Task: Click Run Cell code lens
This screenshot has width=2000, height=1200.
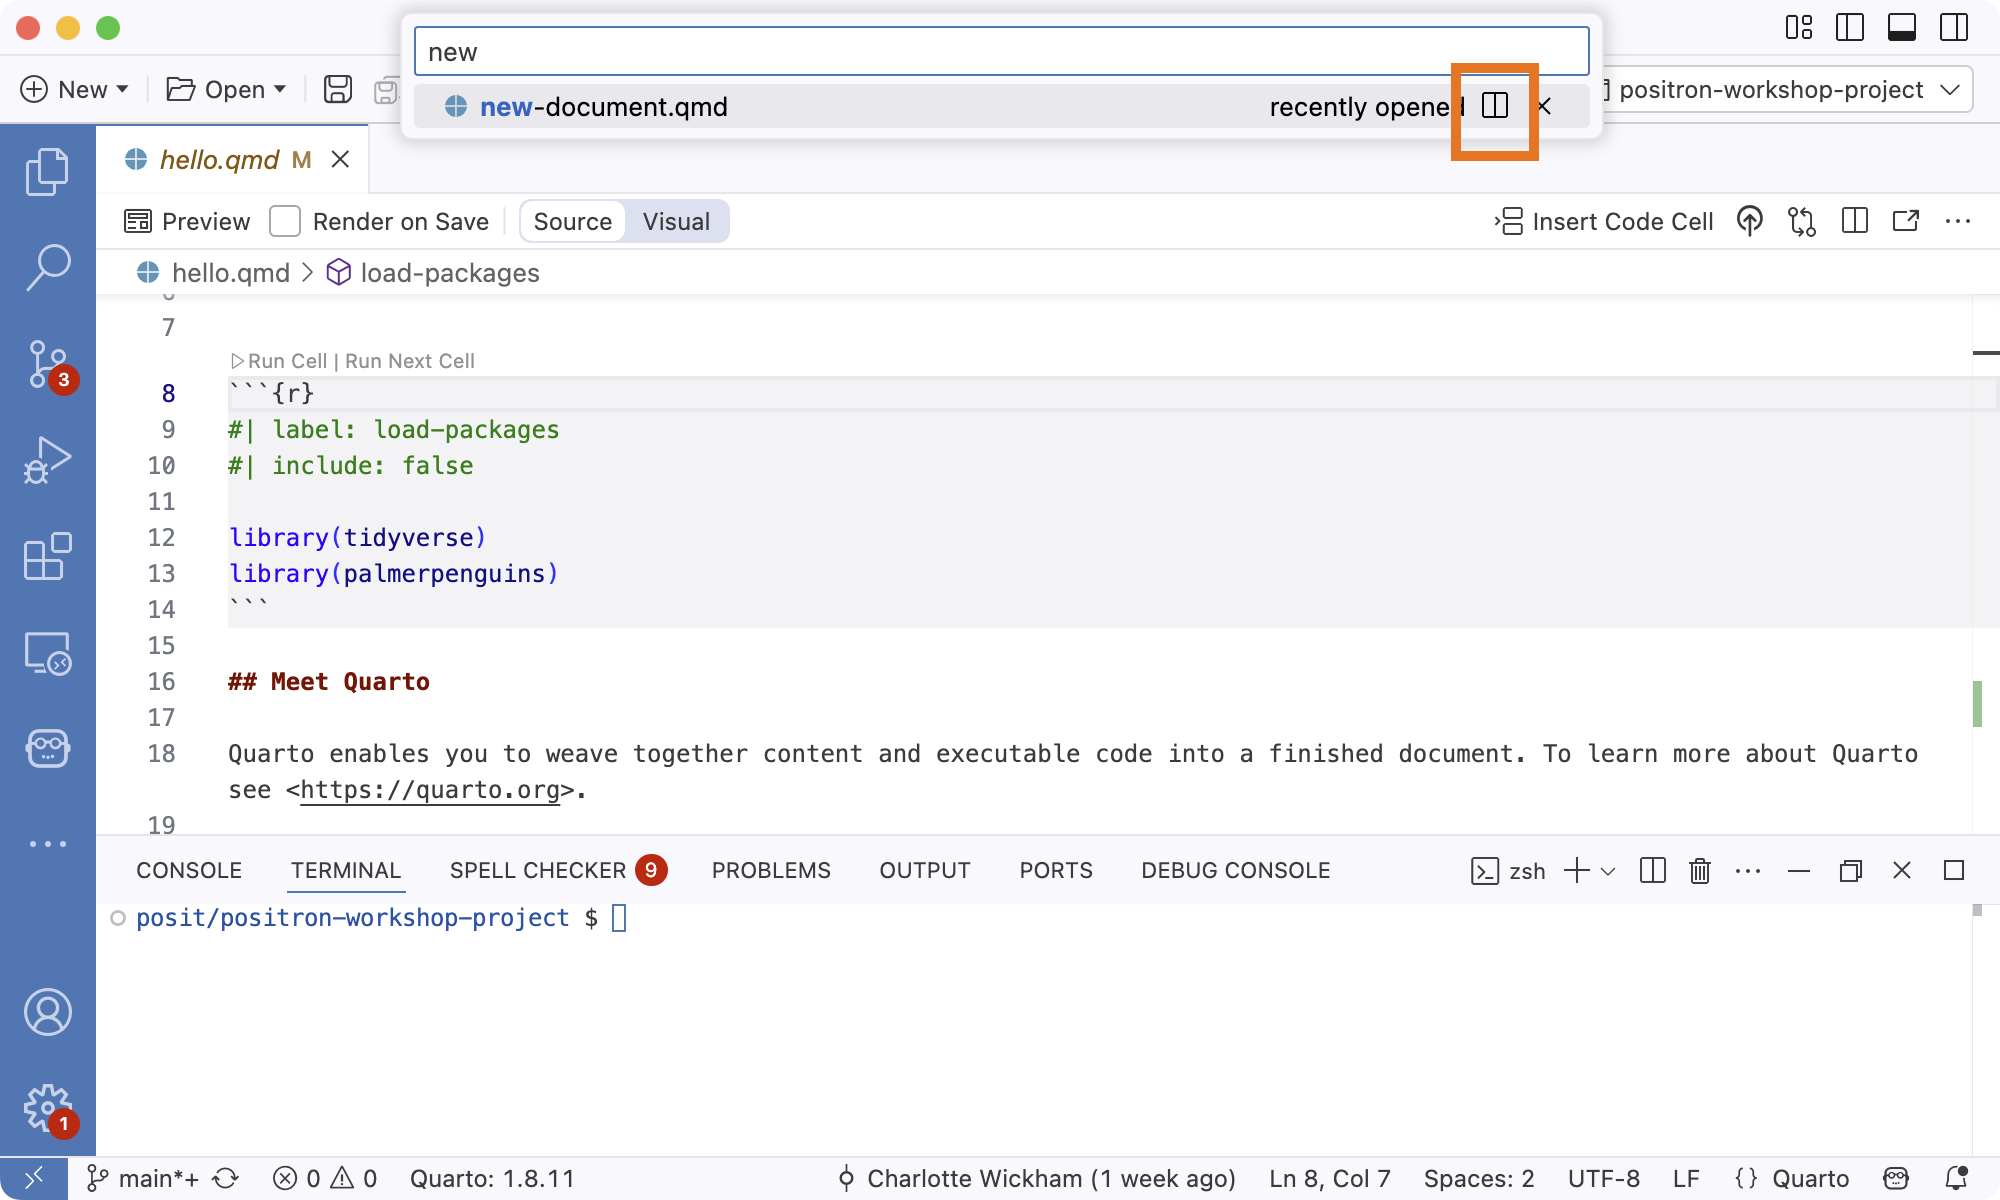Action: tap(279, 361)
